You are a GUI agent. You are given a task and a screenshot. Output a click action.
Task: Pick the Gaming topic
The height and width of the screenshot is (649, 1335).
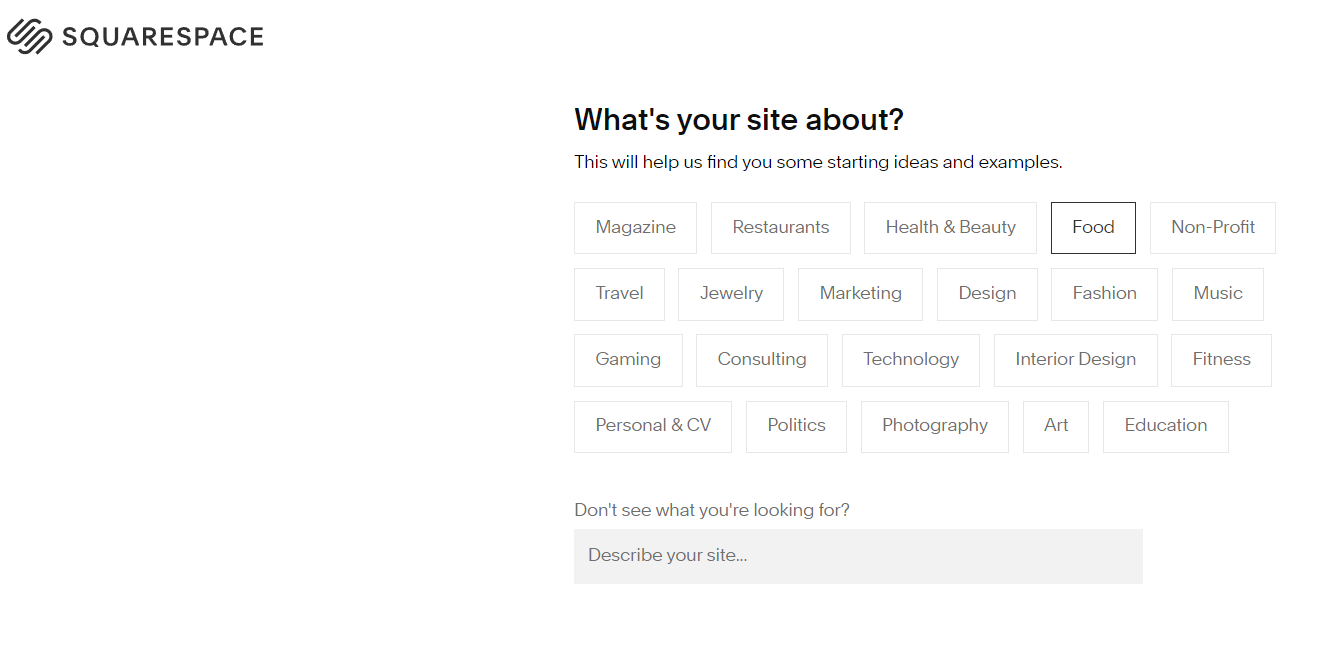(x=628, y=360)
